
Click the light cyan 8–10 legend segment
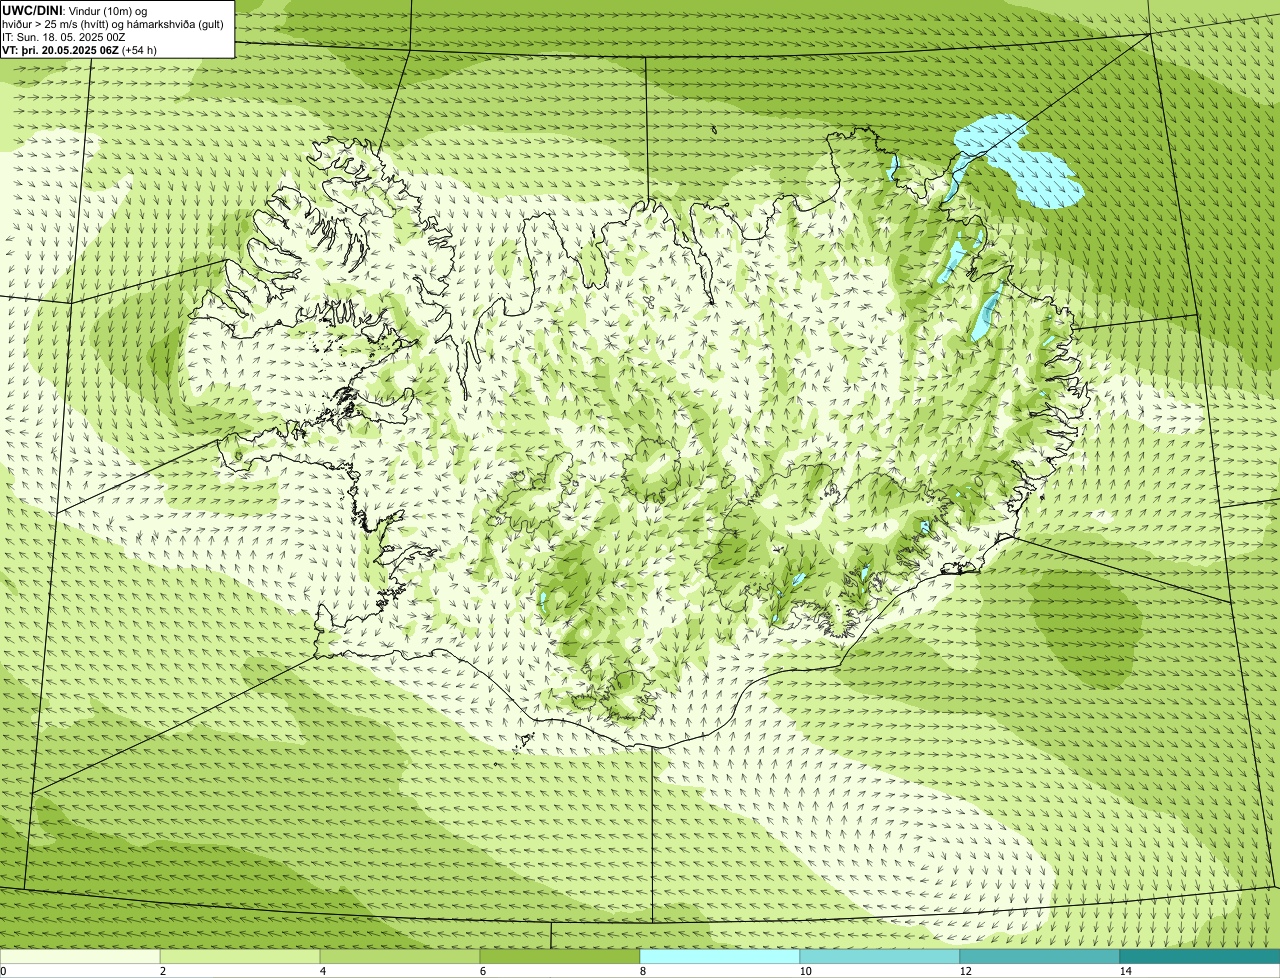click(x=720, y=956)
